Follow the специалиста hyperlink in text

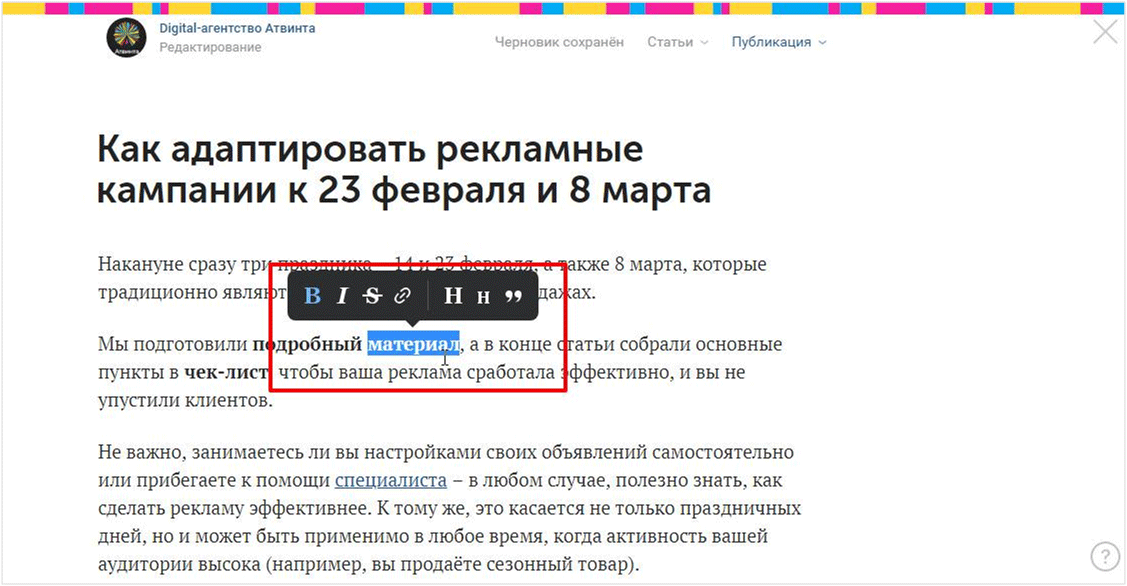390,480
